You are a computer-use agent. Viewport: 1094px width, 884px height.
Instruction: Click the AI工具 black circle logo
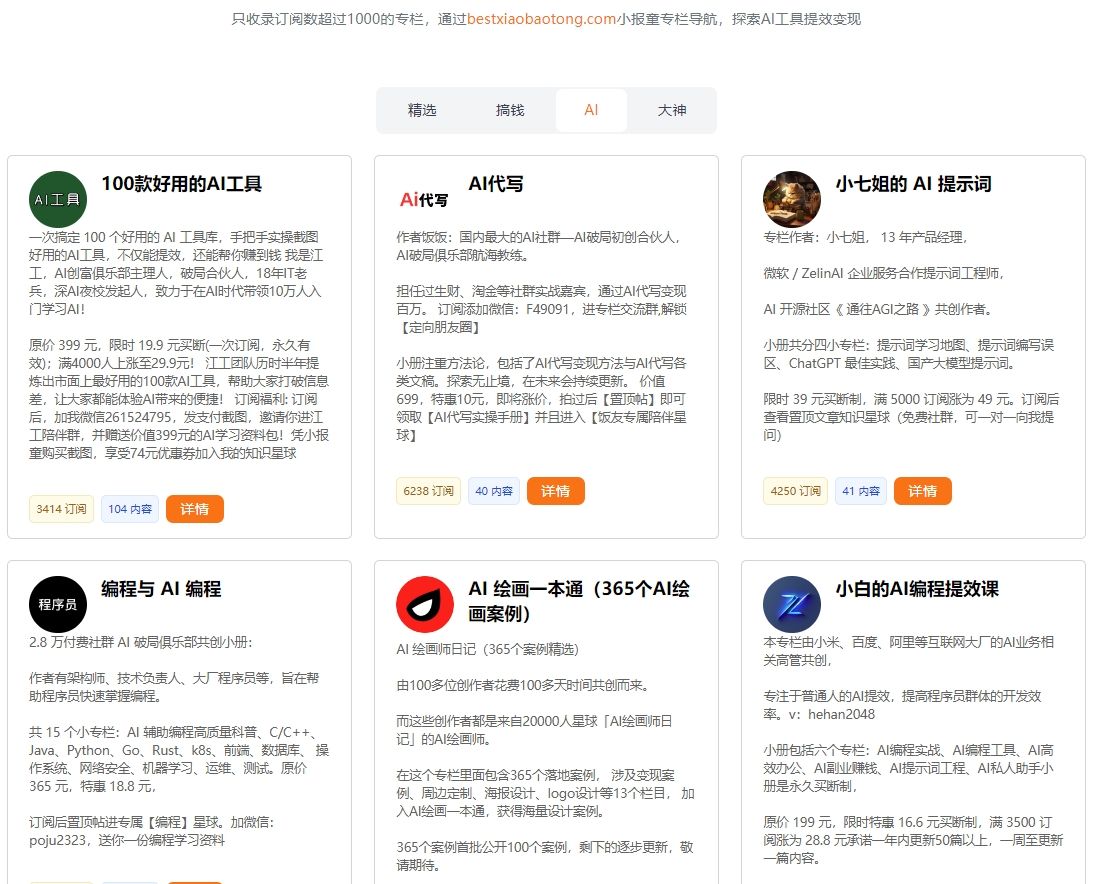(57, 199)
